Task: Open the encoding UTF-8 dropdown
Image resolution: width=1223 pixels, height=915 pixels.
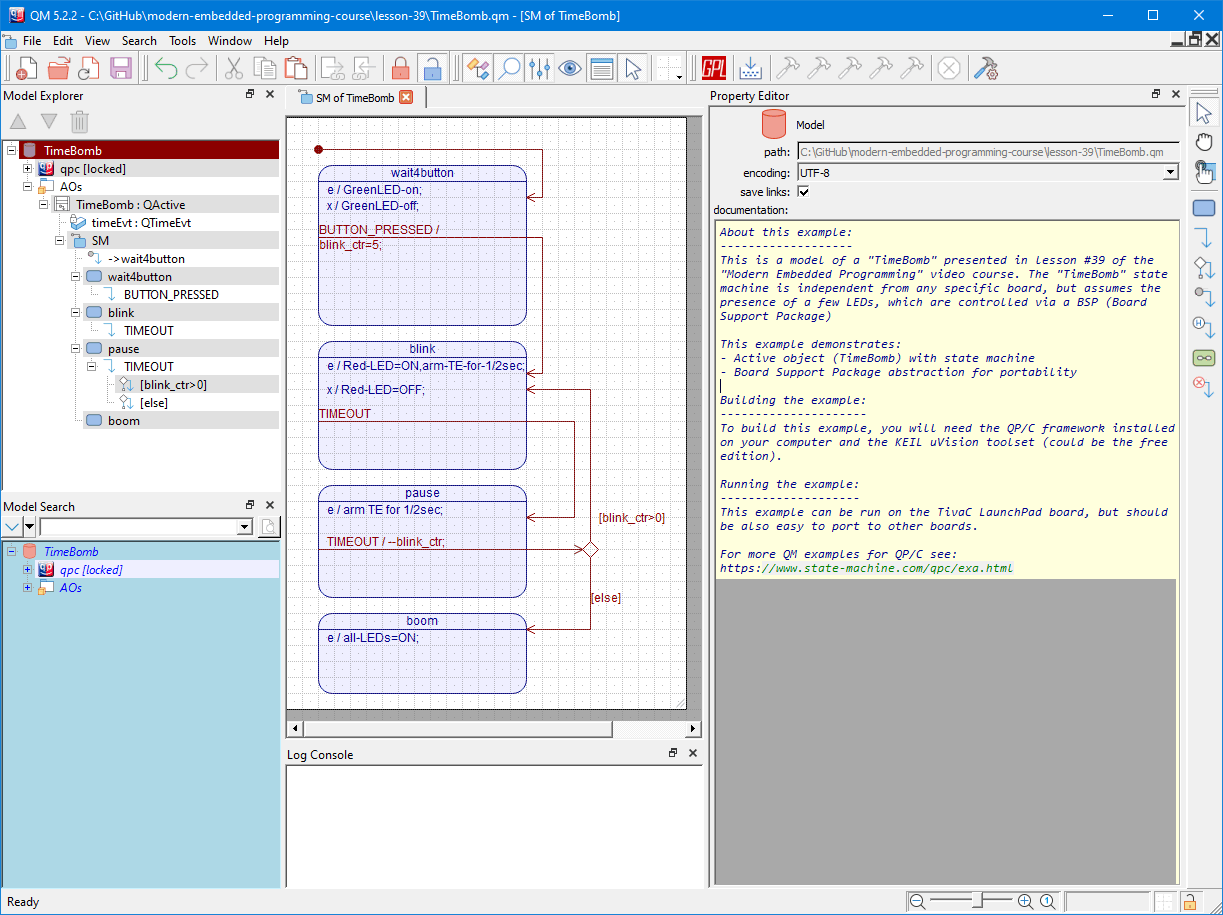Action: 1171,173
